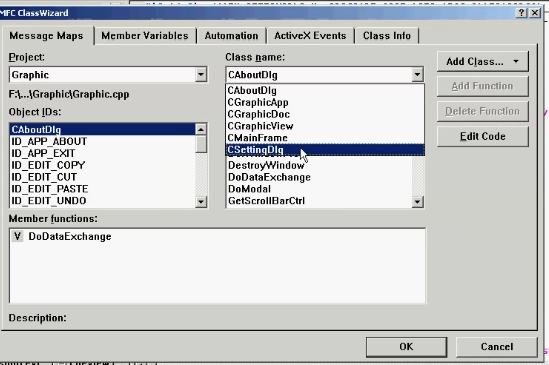549x365 pixels.
Task: Open the Member Variables tab
Action: pyautogui.click(x=145, y=36)
